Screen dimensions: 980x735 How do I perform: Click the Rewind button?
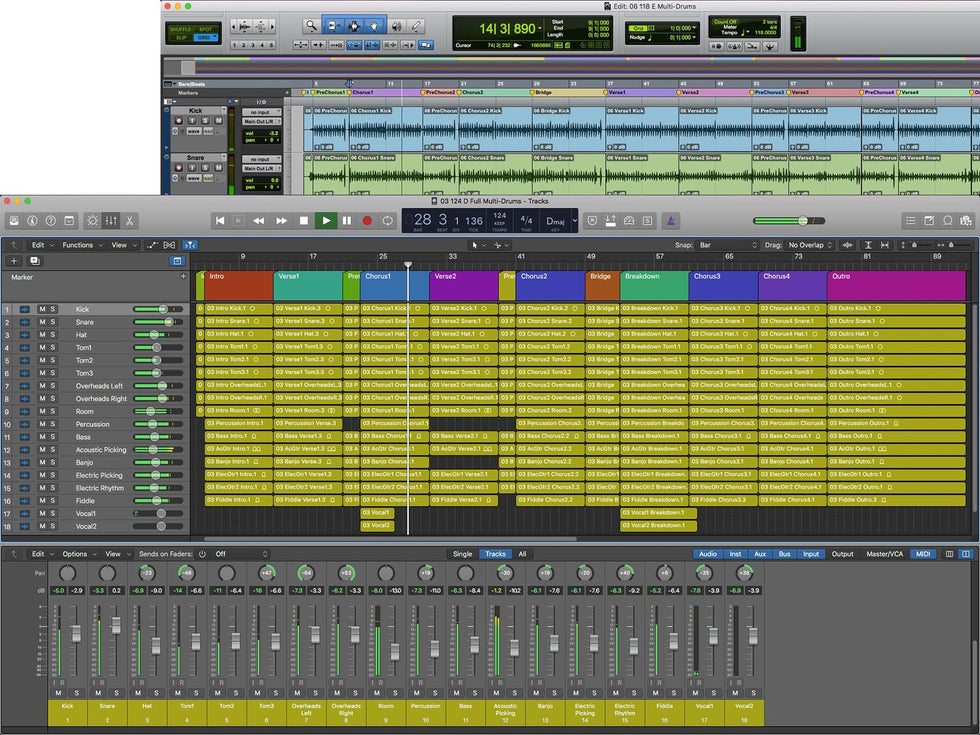coord(258,220)
